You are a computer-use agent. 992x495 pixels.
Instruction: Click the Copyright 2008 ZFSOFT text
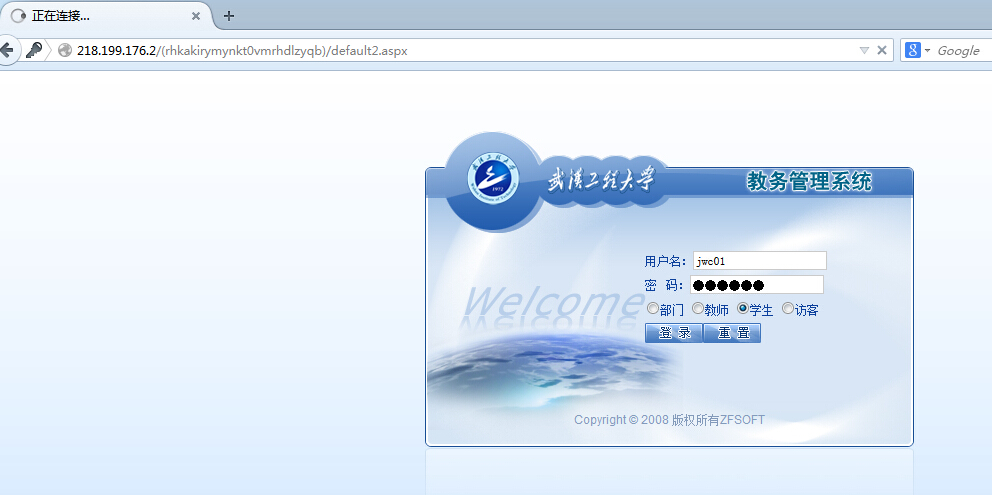669,420
